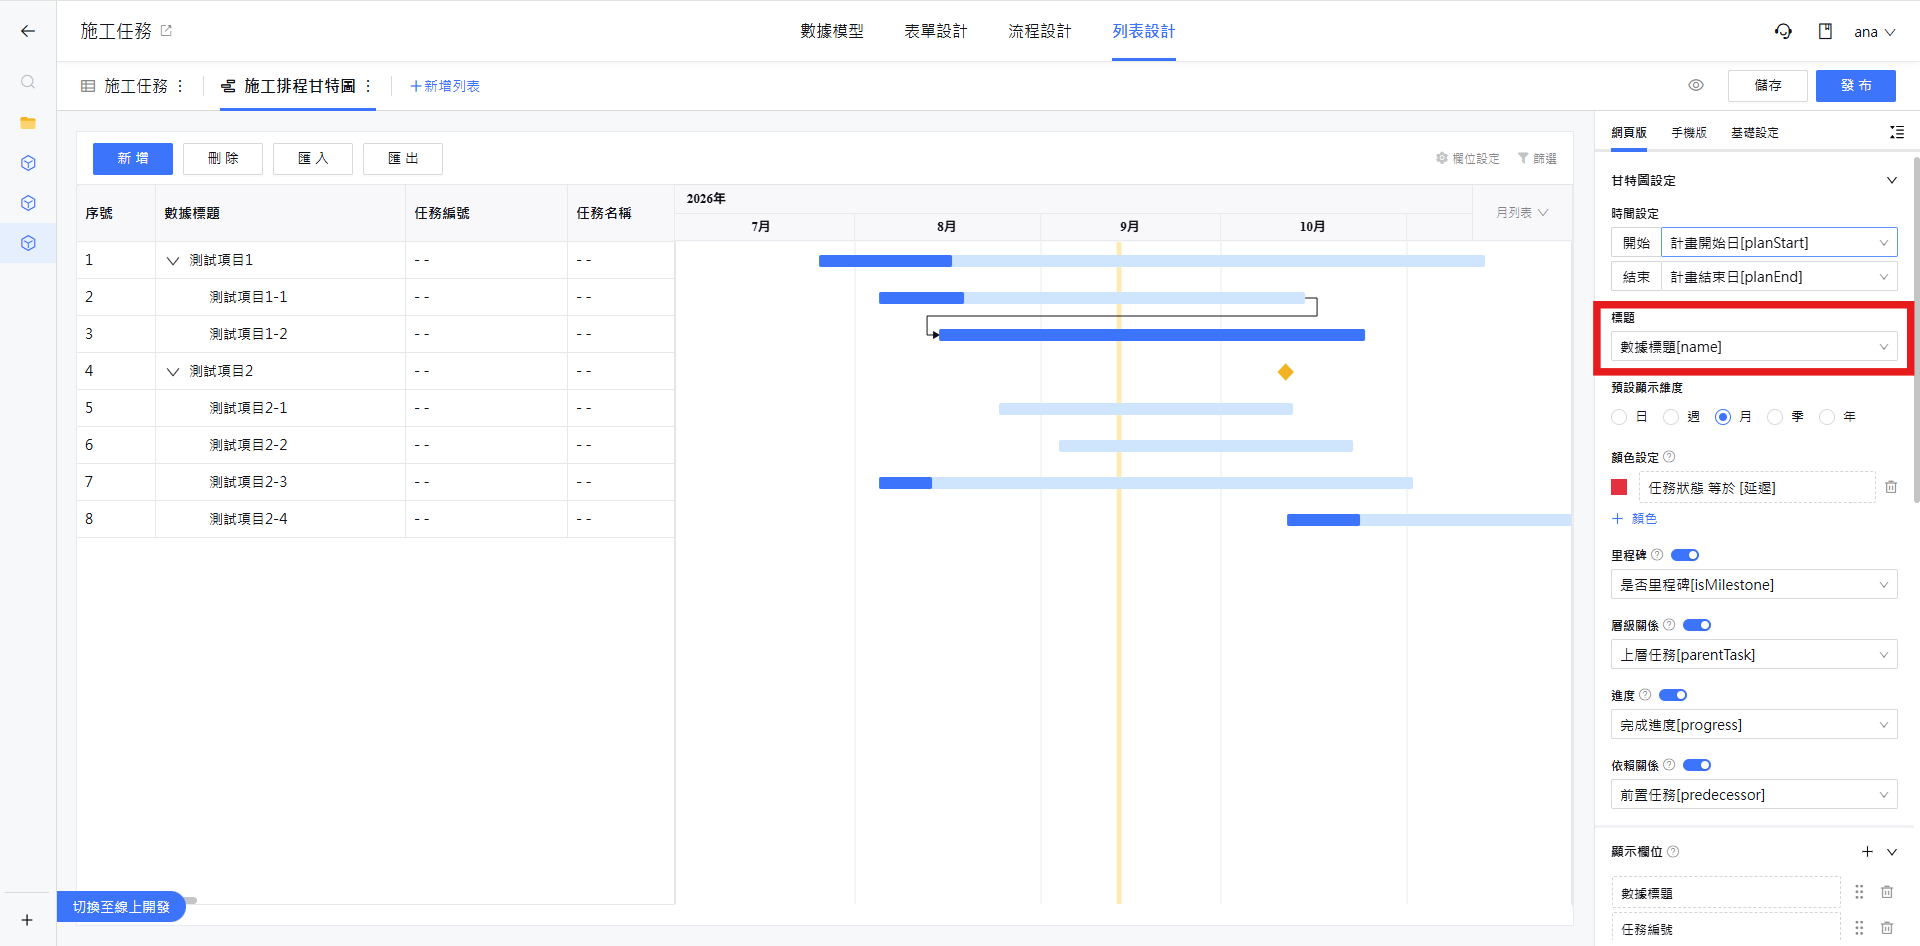The width and height of the screenshot is (1920, 946).
Task: Switch to 手機版 tab
Action: (x=1689, y=132)
